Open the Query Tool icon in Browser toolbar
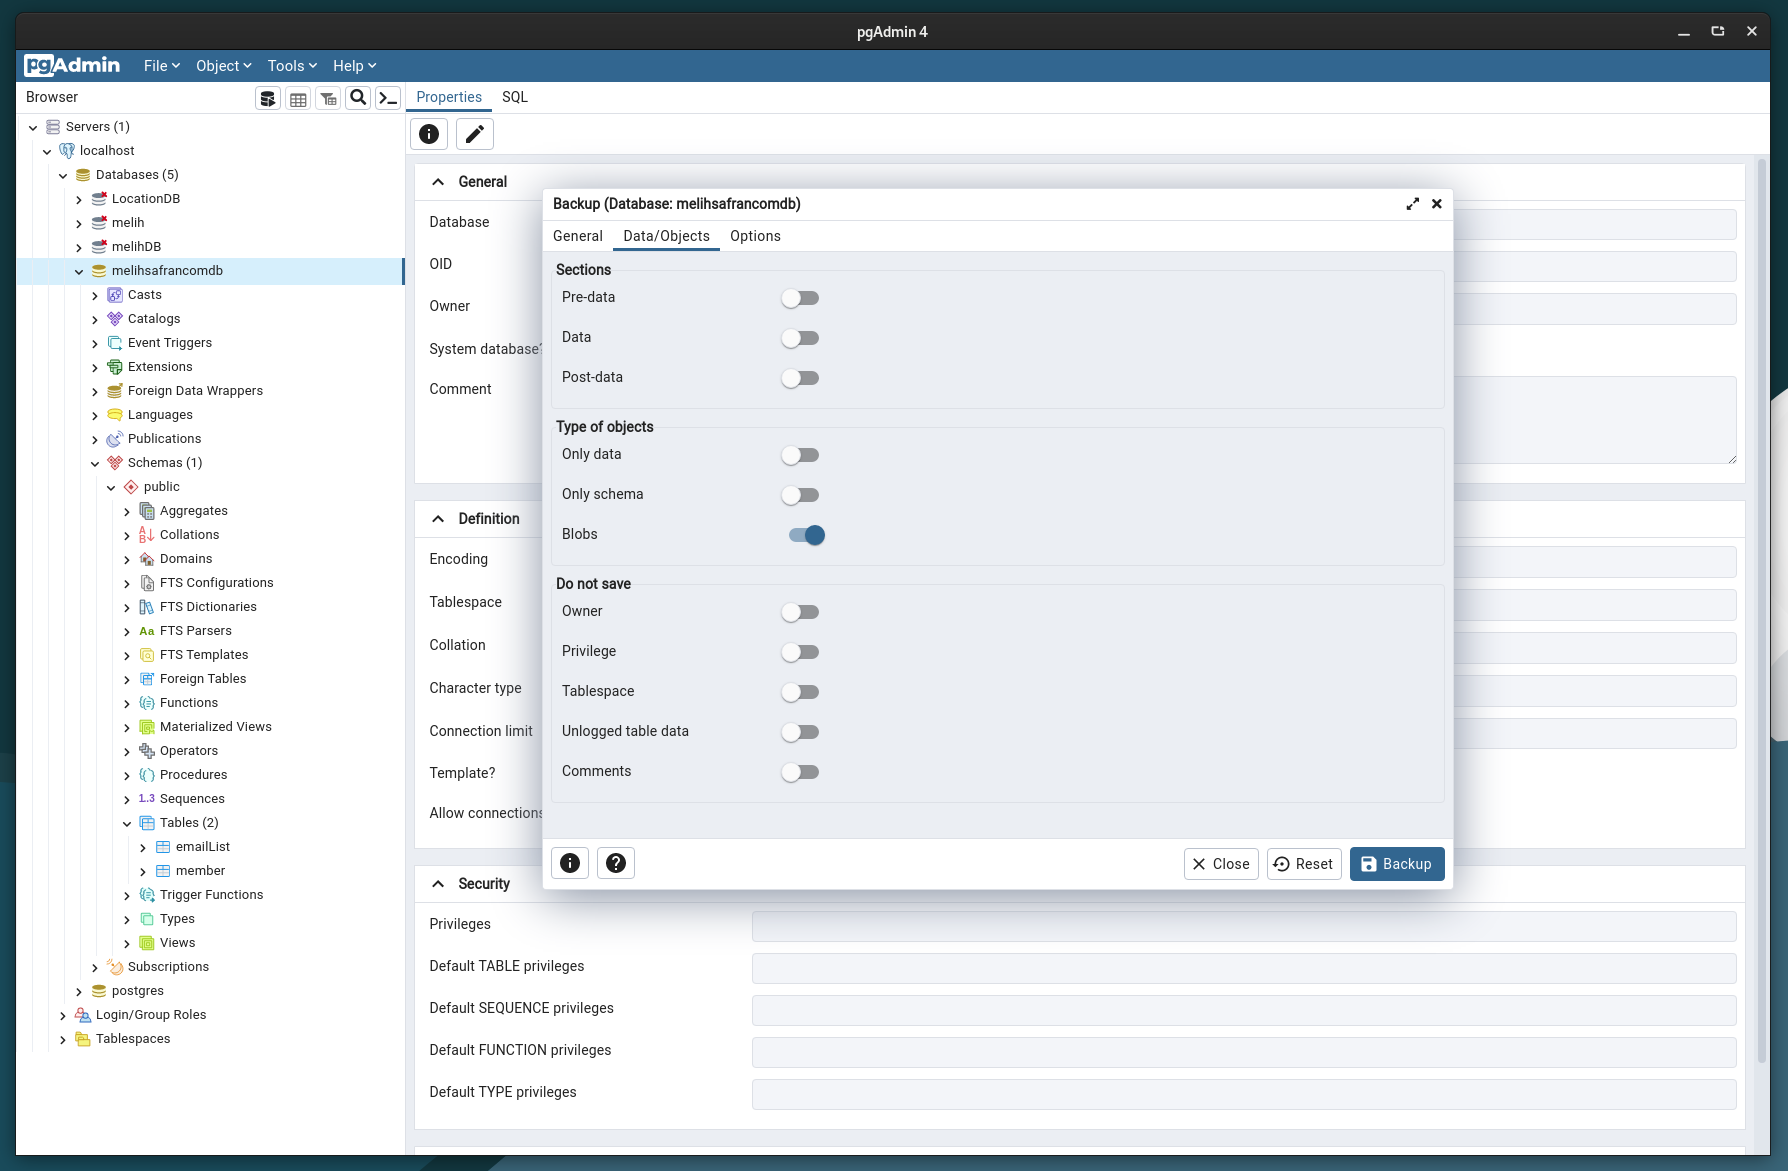 268,98
